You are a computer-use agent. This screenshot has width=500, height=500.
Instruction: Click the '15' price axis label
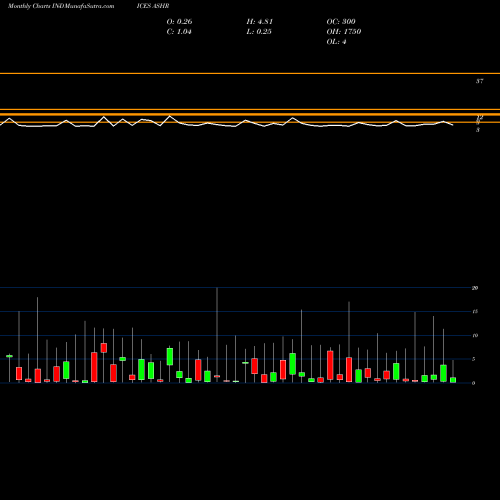click(x=475, y=312)
